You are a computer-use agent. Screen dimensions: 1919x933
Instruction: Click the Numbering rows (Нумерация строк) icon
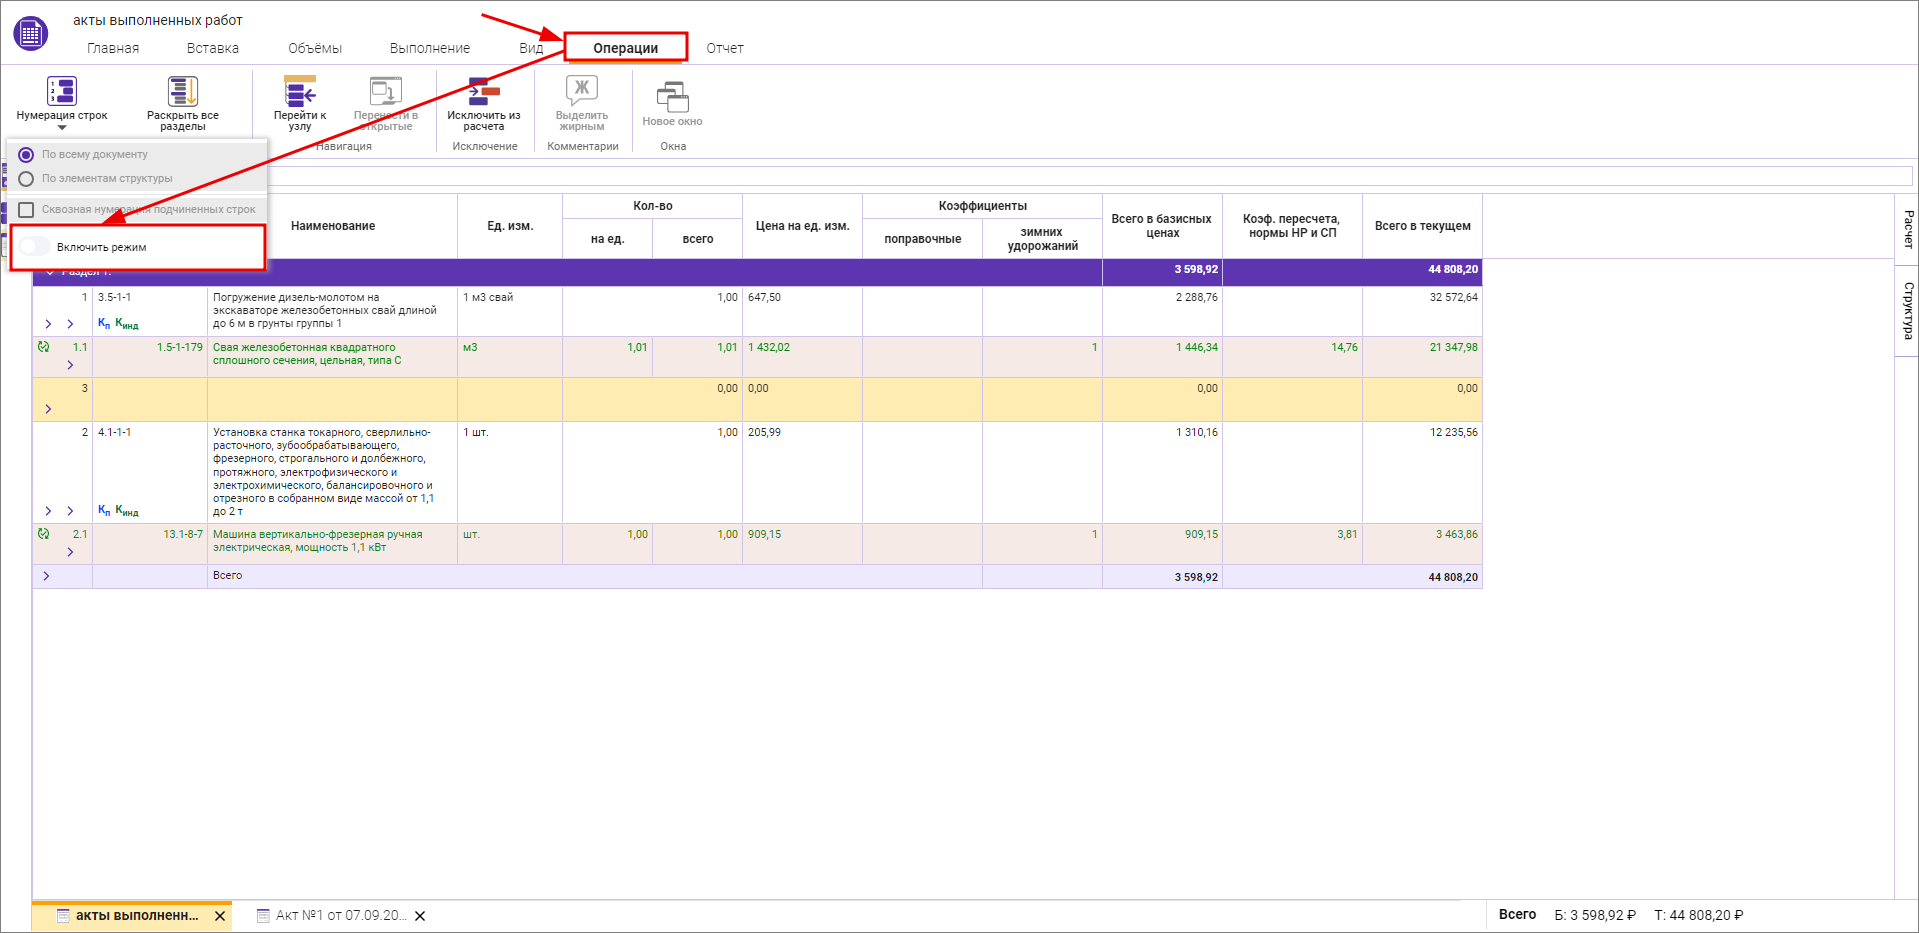(x=62, y=92)
